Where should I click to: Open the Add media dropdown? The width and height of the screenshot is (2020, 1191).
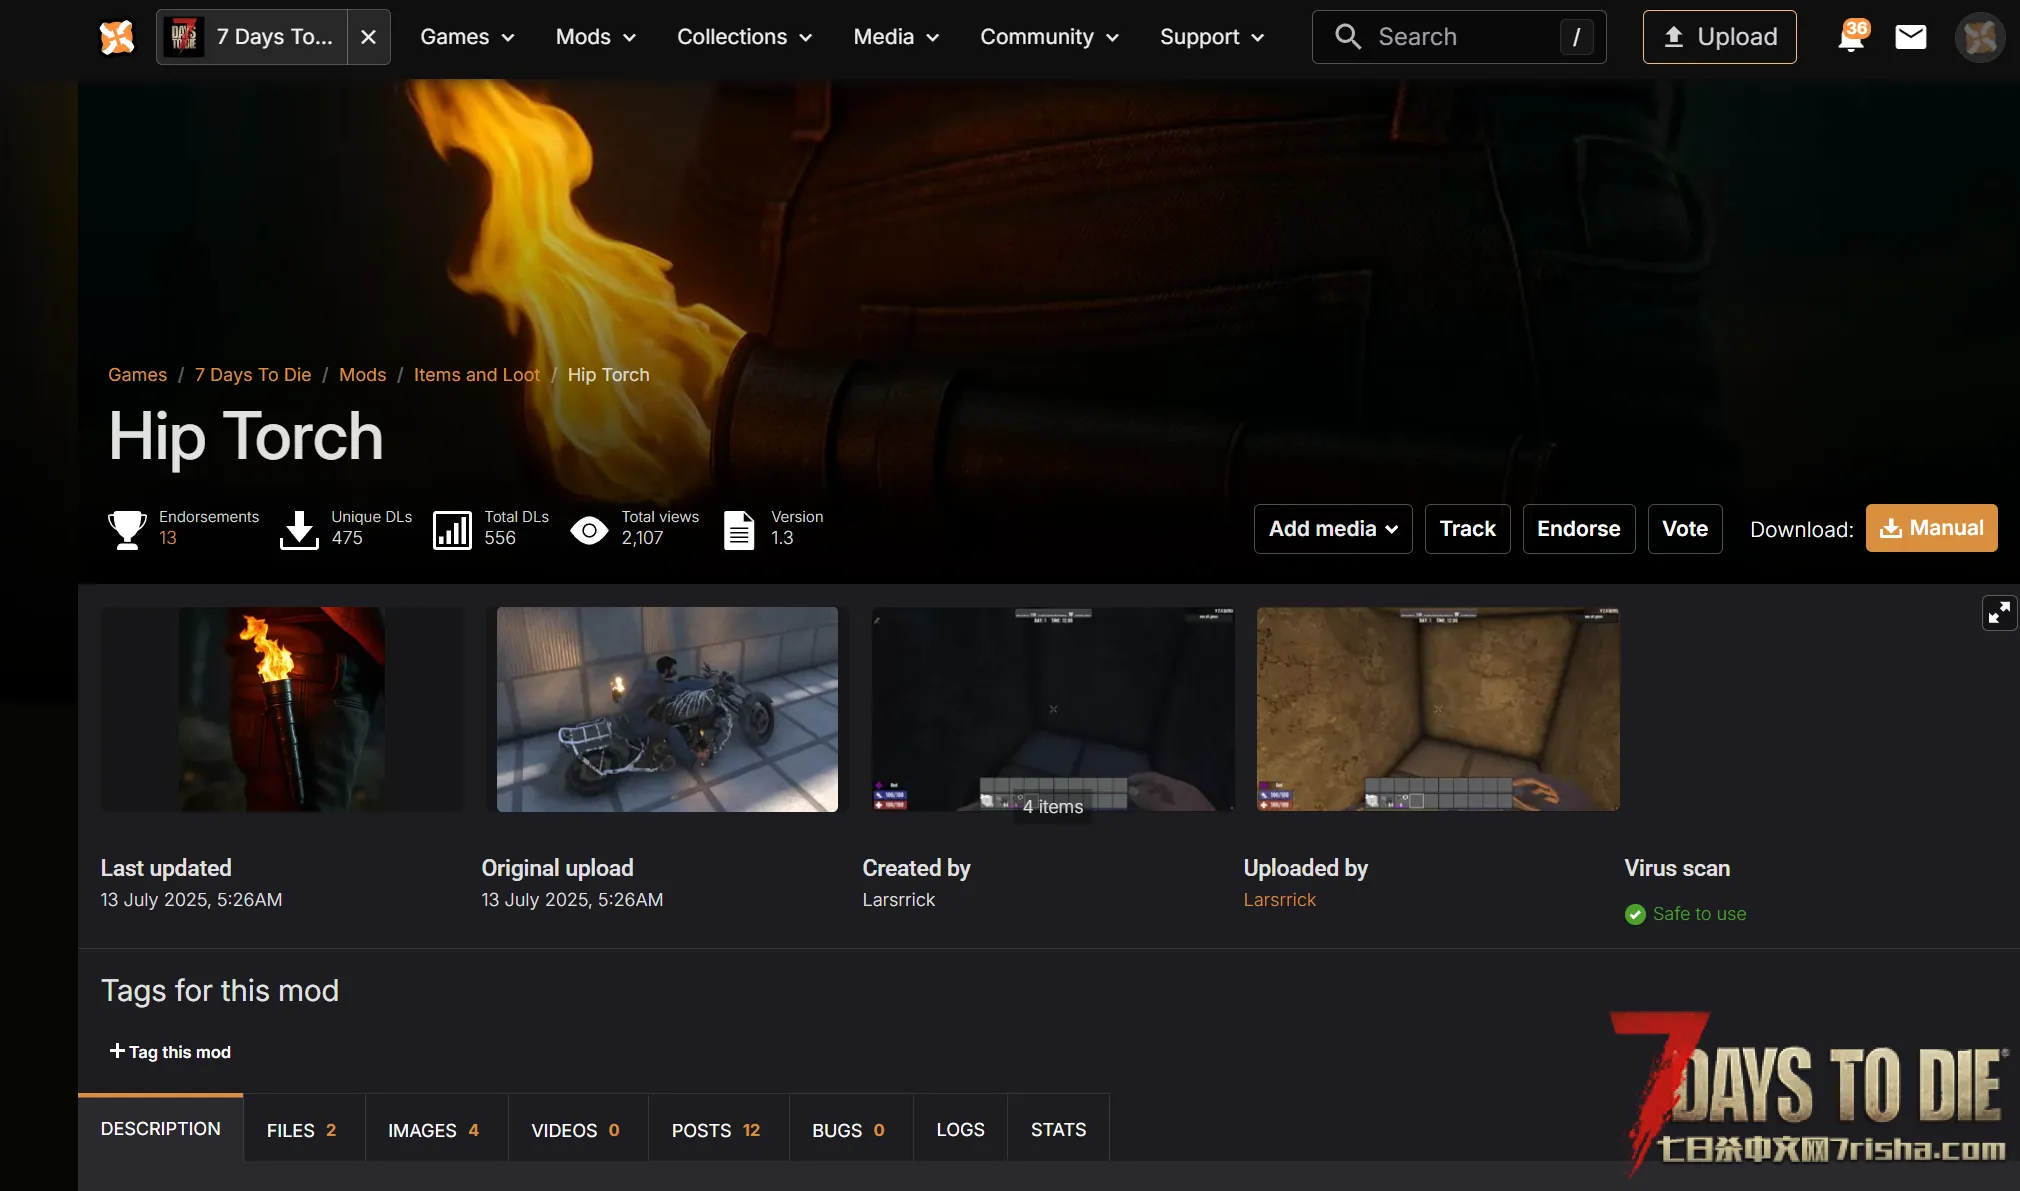(1333, 529)
